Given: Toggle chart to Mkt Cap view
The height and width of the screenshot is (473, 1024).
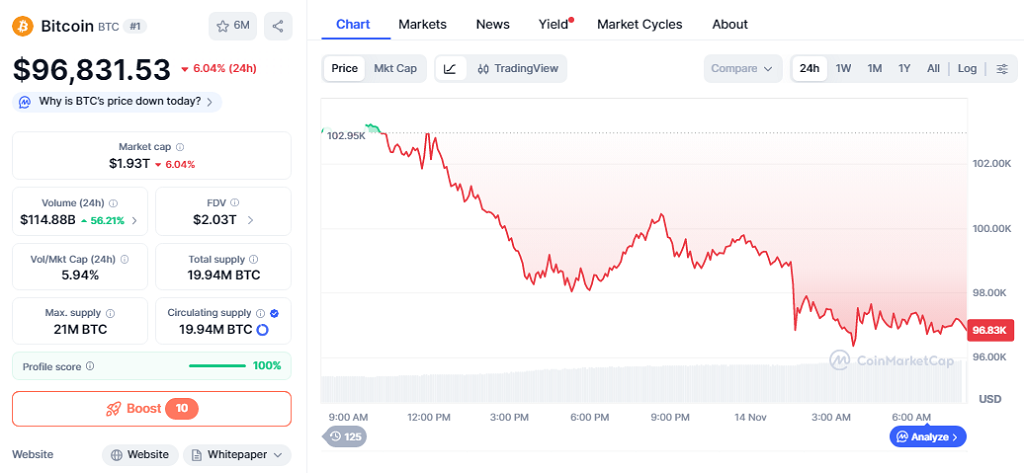Looking at the screenshot, I should coord(395,69).
